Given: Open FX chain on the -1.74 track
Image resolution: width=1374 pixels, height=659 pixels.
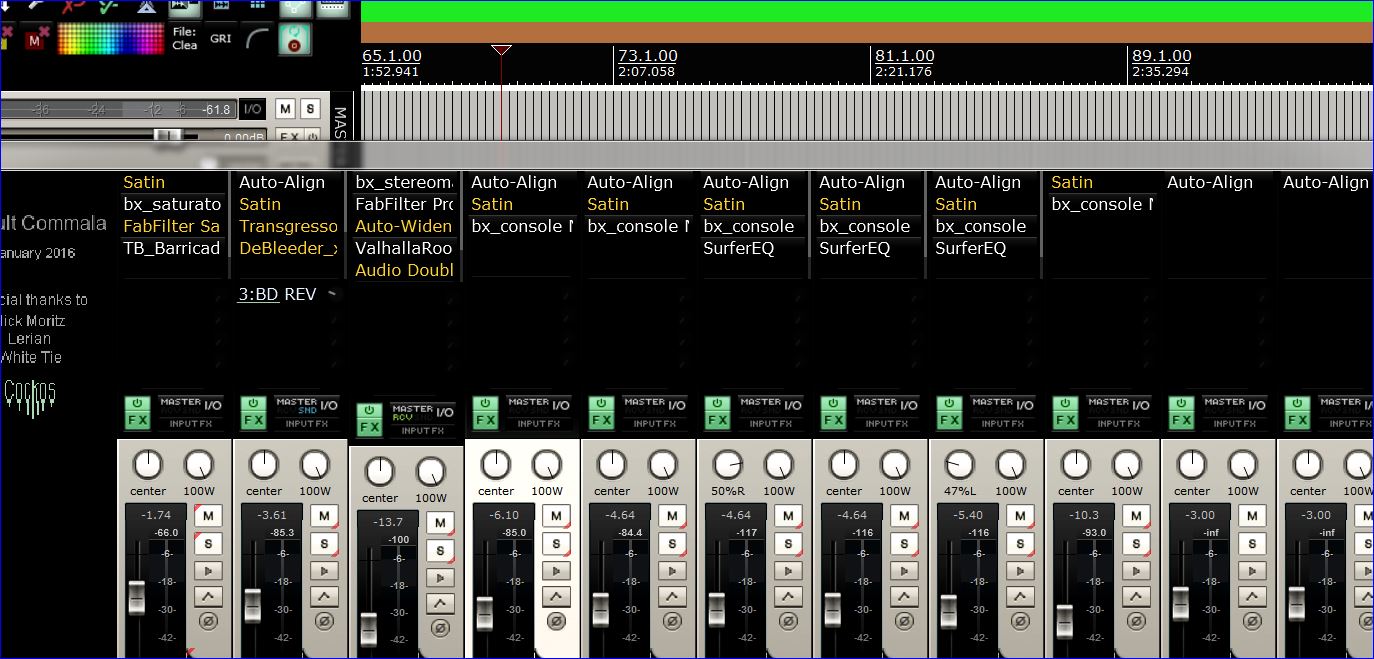Looking at the screenshot, I should 138,421.
